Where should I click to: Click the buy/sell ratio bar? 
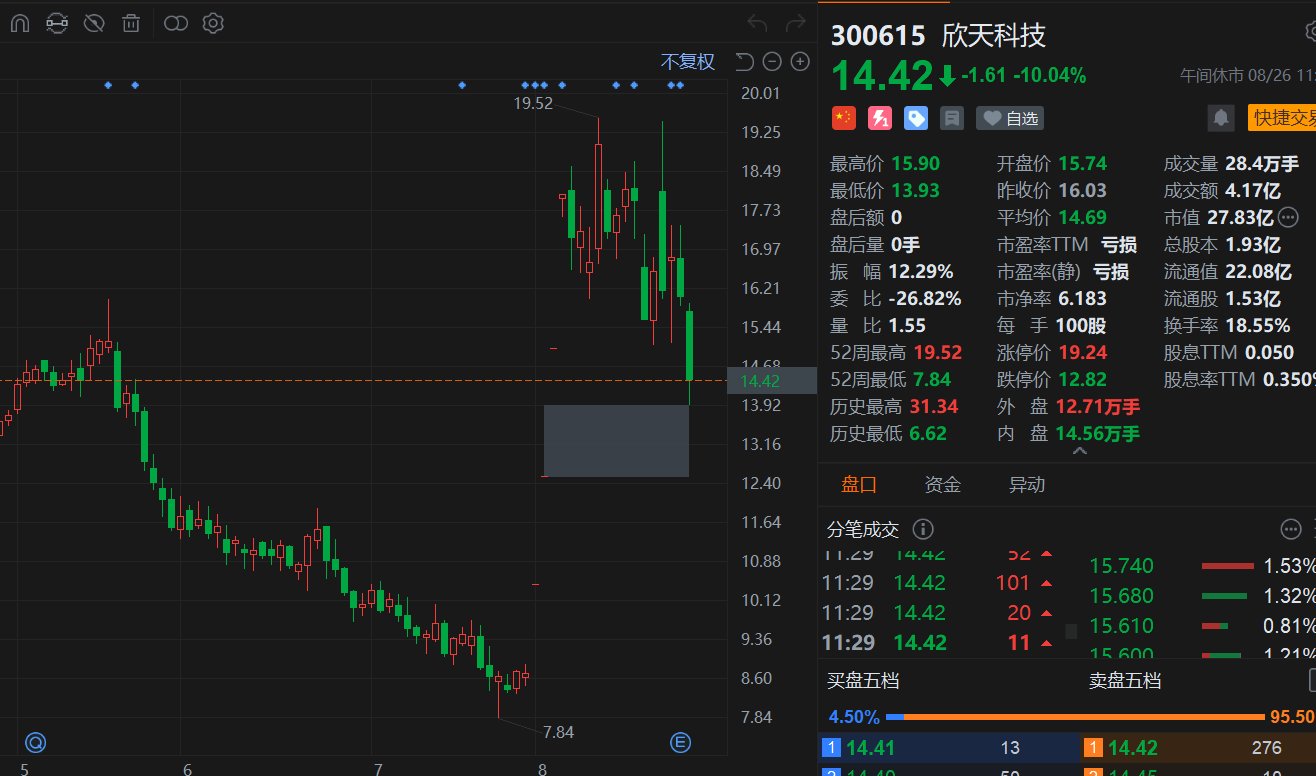coord(1075,717)
